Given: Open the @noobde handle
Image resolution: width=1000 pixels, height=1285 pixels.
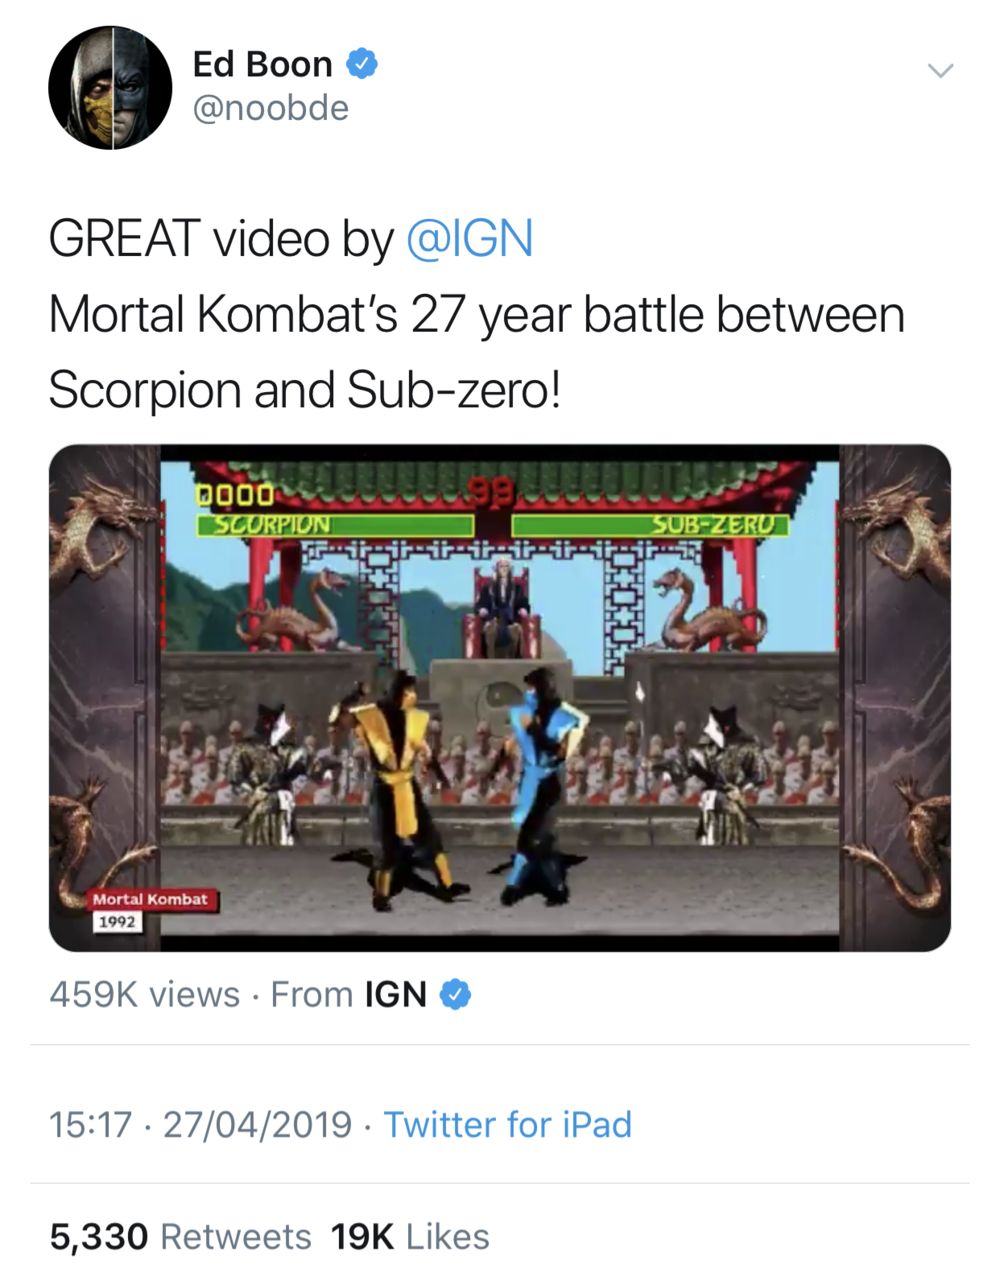Looking at the screenshot, I should pyautogui.click(x=270, y=108).
